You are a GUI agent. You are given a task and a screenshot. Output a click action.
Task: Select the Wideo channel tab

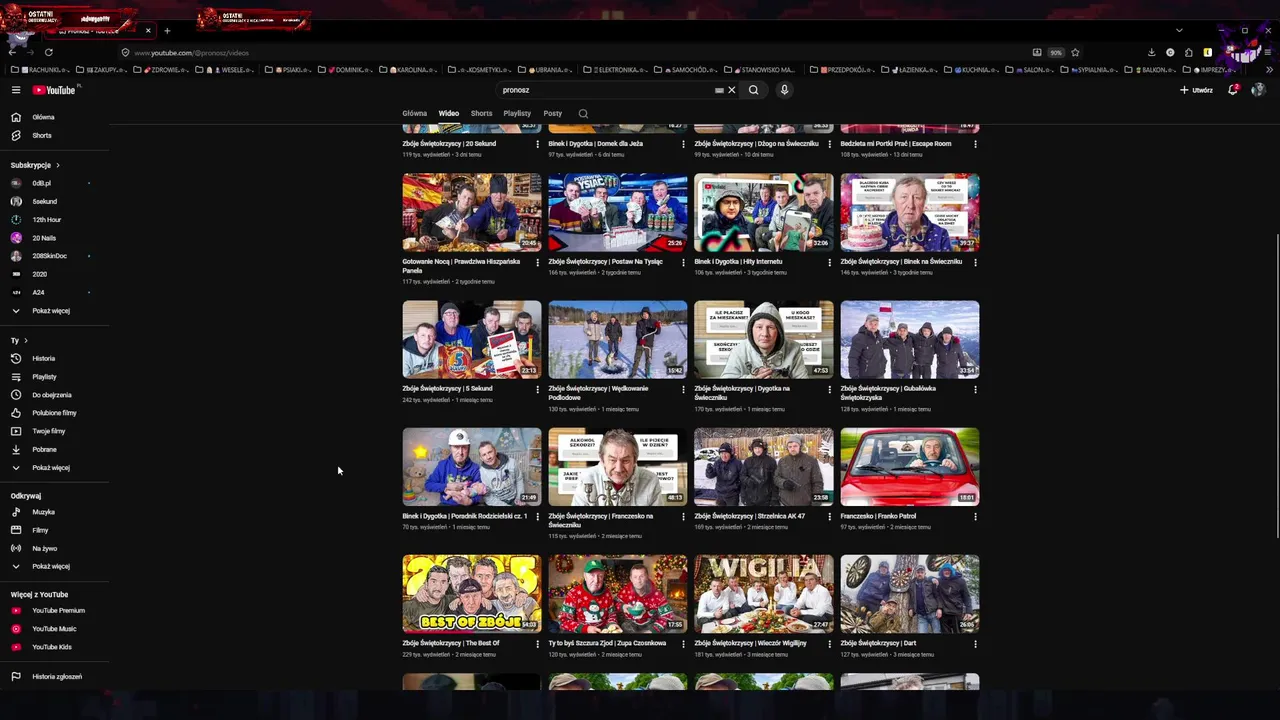[449, 114]
